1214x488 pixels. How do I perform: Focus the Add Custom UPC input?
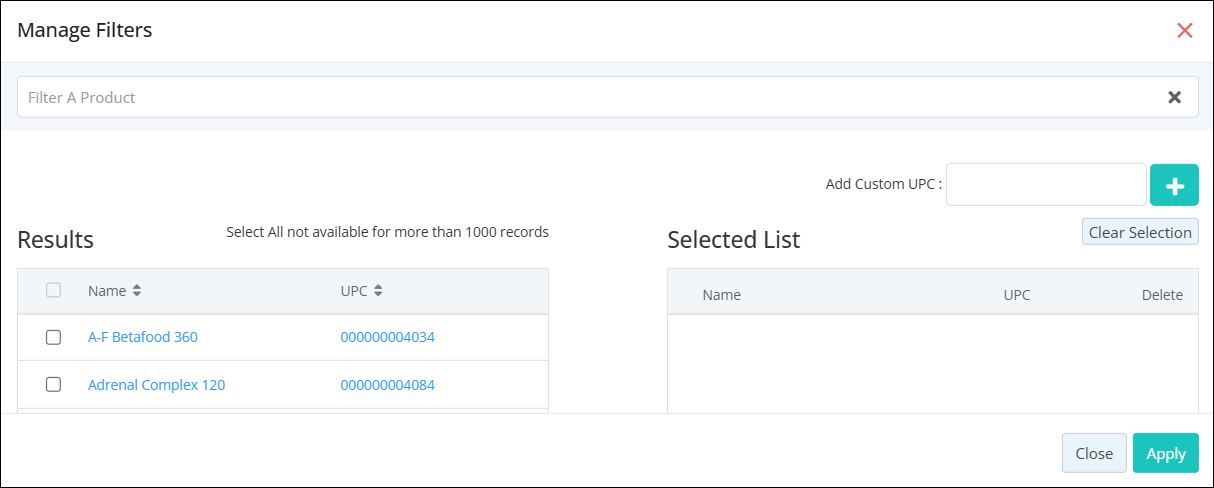pos(1046,185)
